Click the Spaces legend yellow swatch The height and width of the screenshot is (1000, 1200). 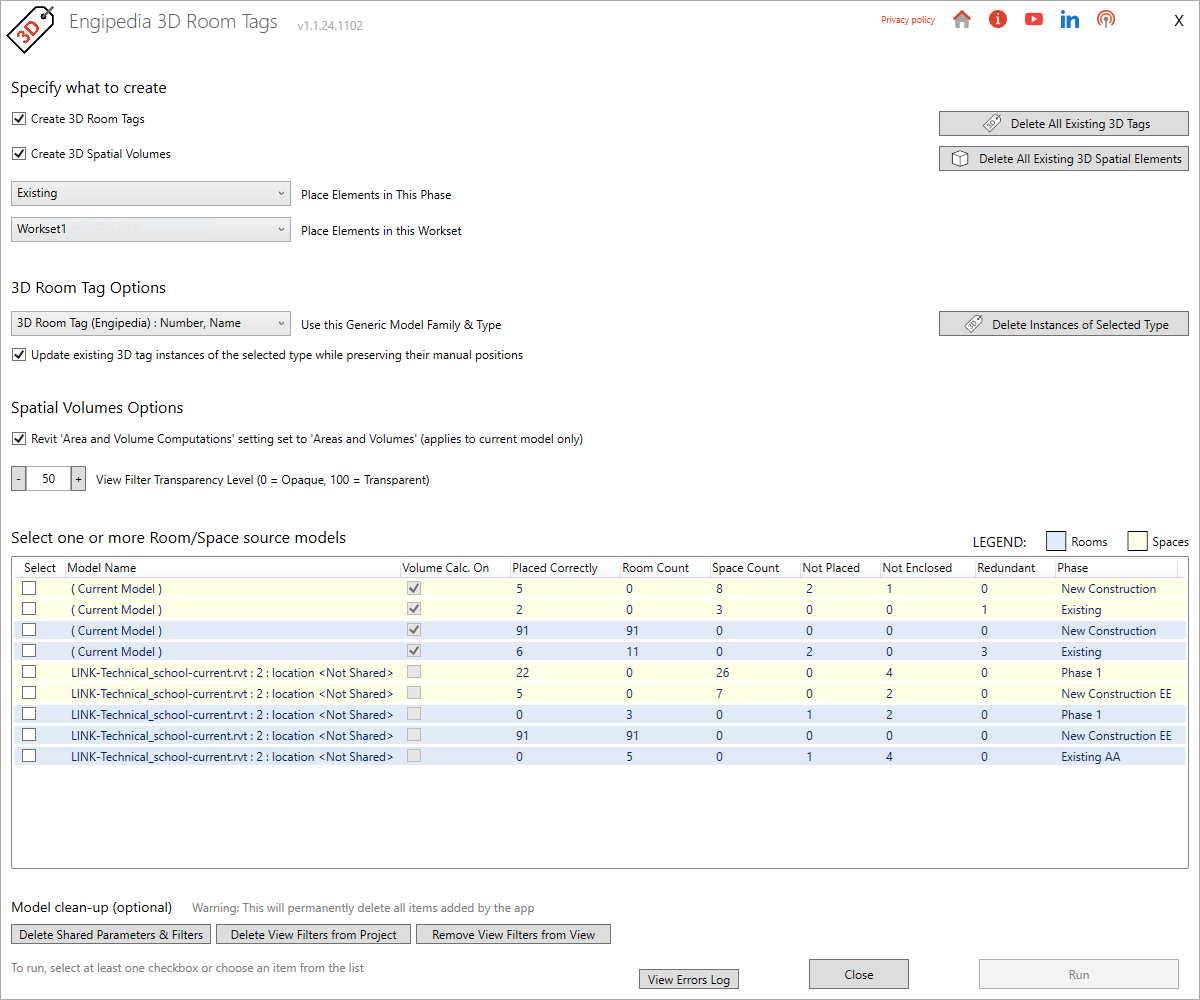tap(1137, 541)
